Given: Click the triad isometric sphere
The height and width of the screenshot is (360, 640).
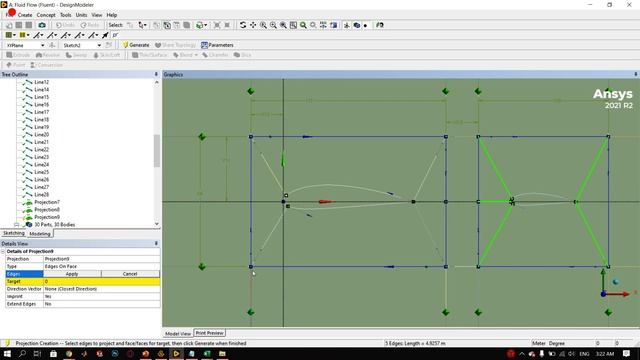Looking at the screenshot, I should point(616,282).
